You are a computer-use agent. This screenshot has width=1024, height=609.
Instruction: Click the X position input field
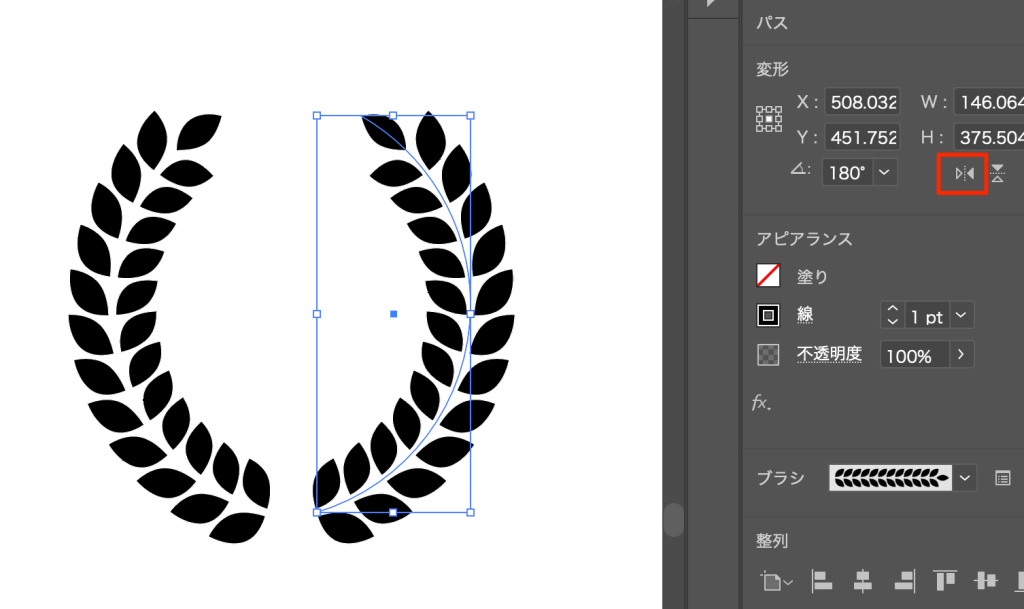[x=860, y=102]
